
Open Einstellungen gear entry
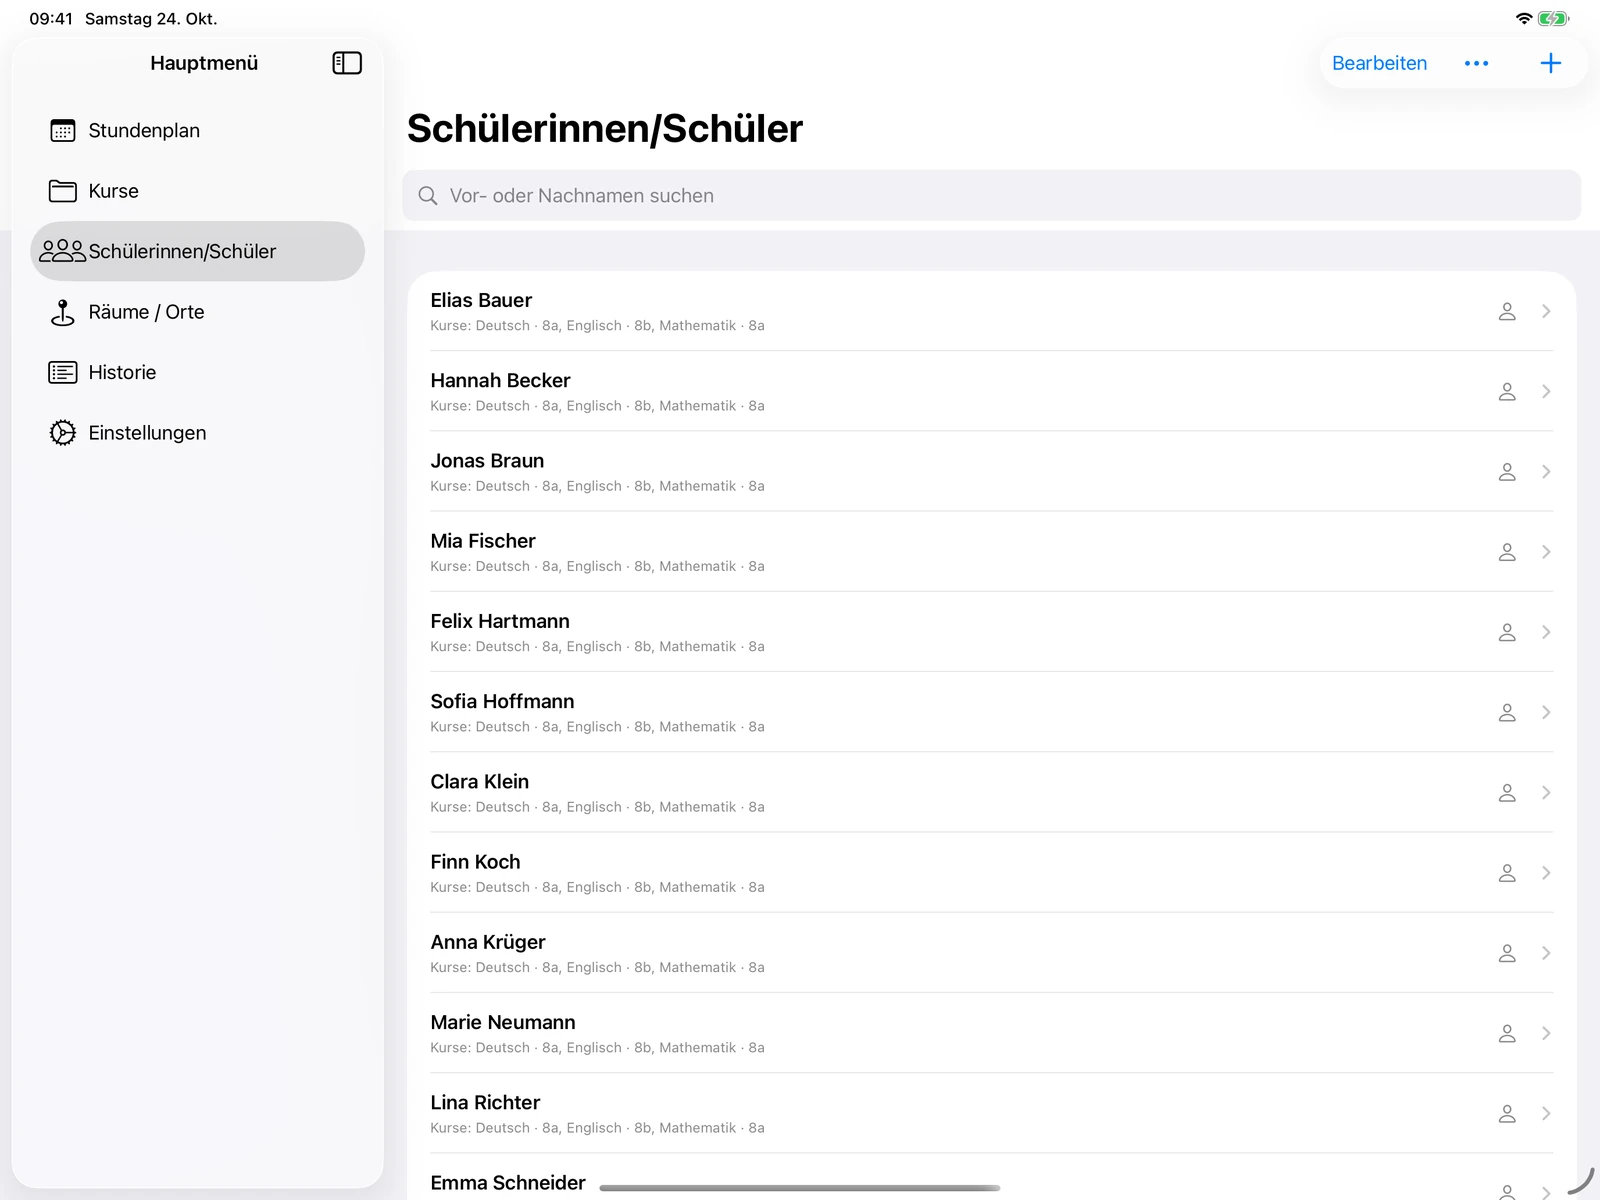click(x=197, y=433)
